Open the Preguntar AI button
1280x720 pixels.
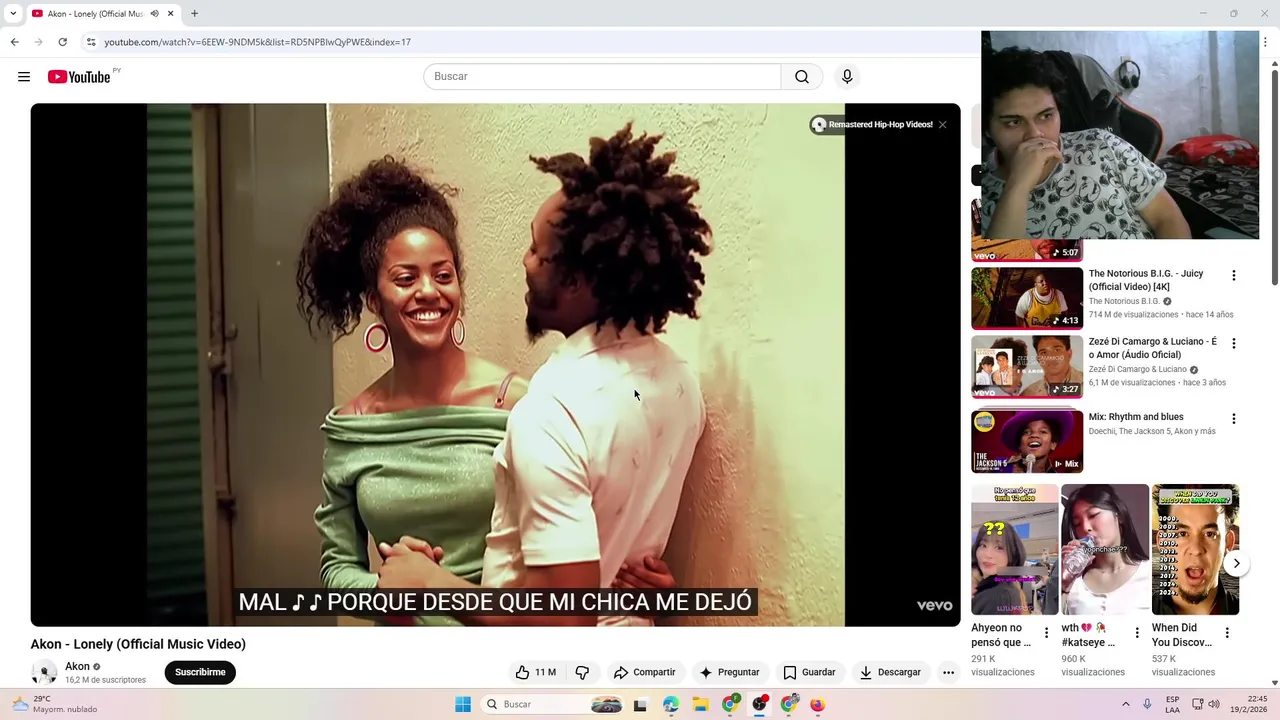[x=729, y=673]
